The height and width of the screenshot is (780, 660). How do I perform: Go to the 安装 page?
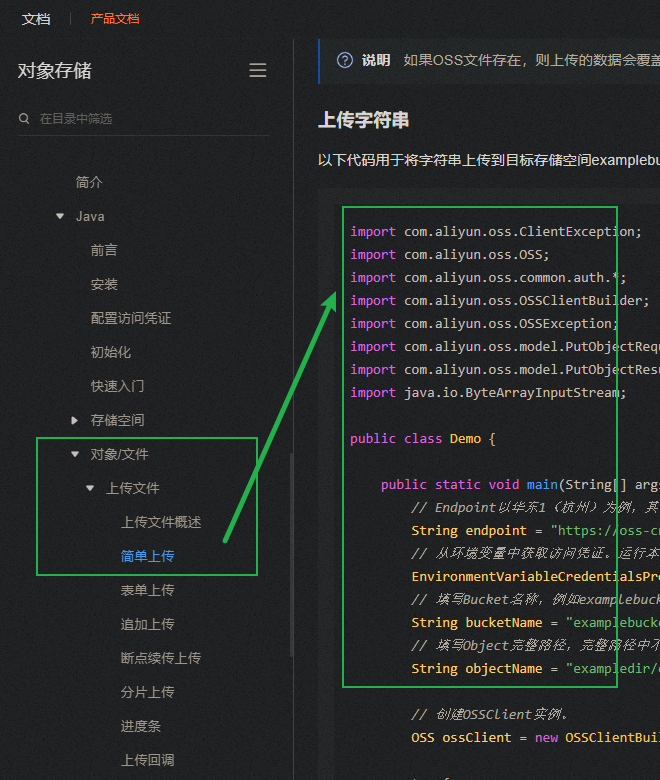coord(104,284)
